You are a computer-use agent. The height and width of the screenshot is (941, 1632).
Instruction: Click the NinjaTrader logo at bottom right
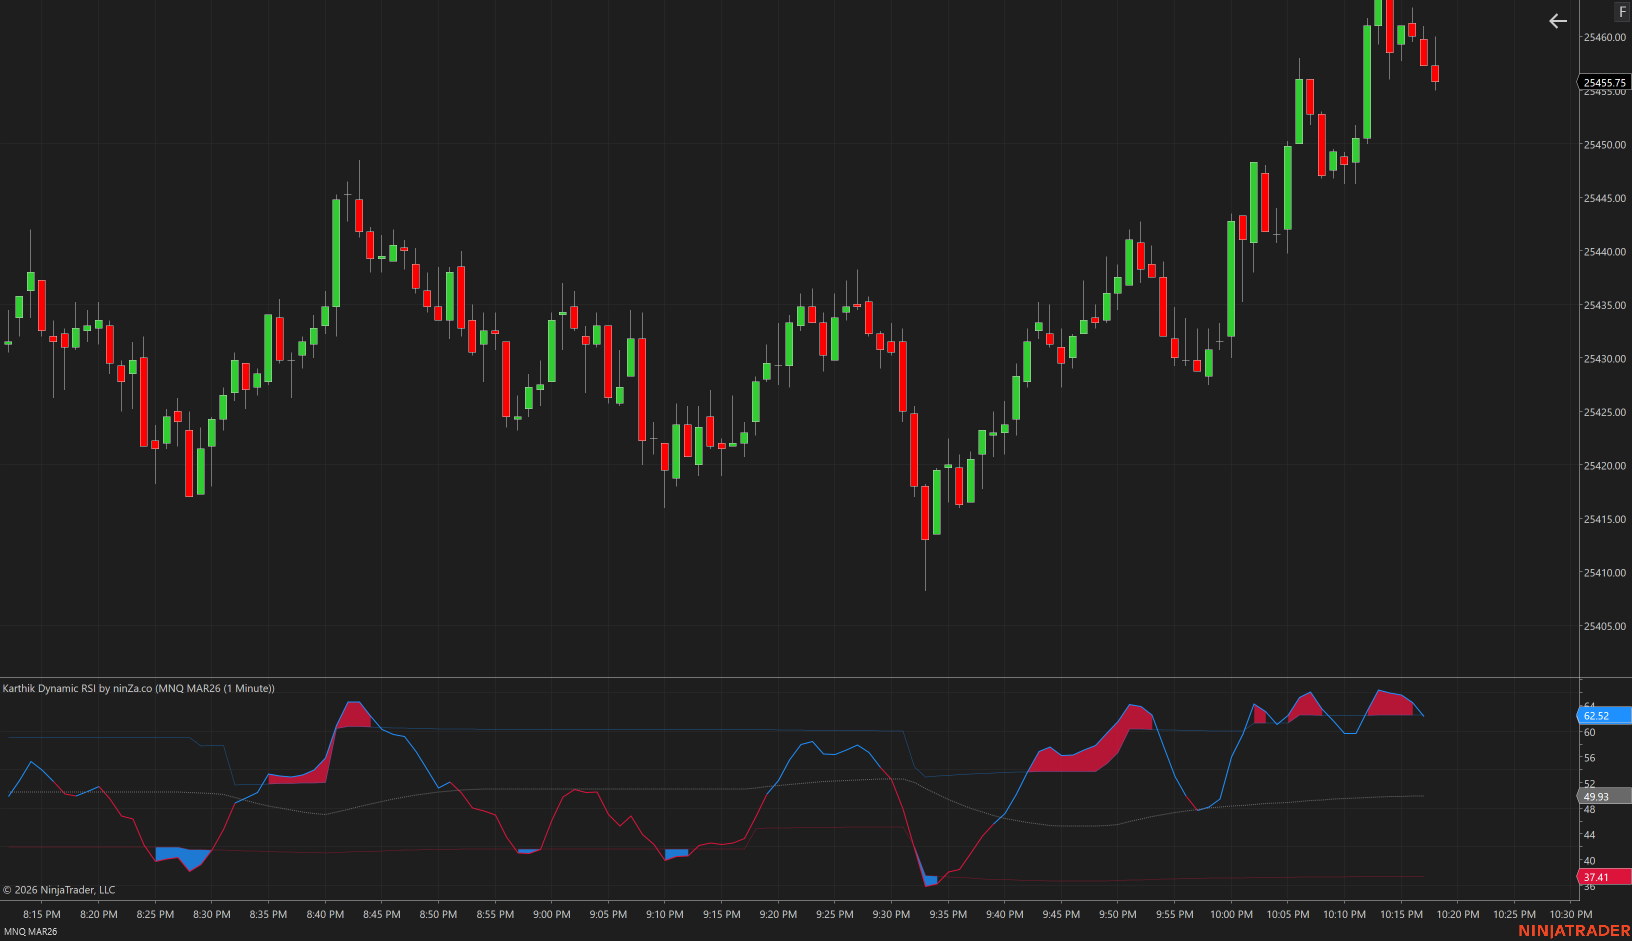pos(1573,930)
